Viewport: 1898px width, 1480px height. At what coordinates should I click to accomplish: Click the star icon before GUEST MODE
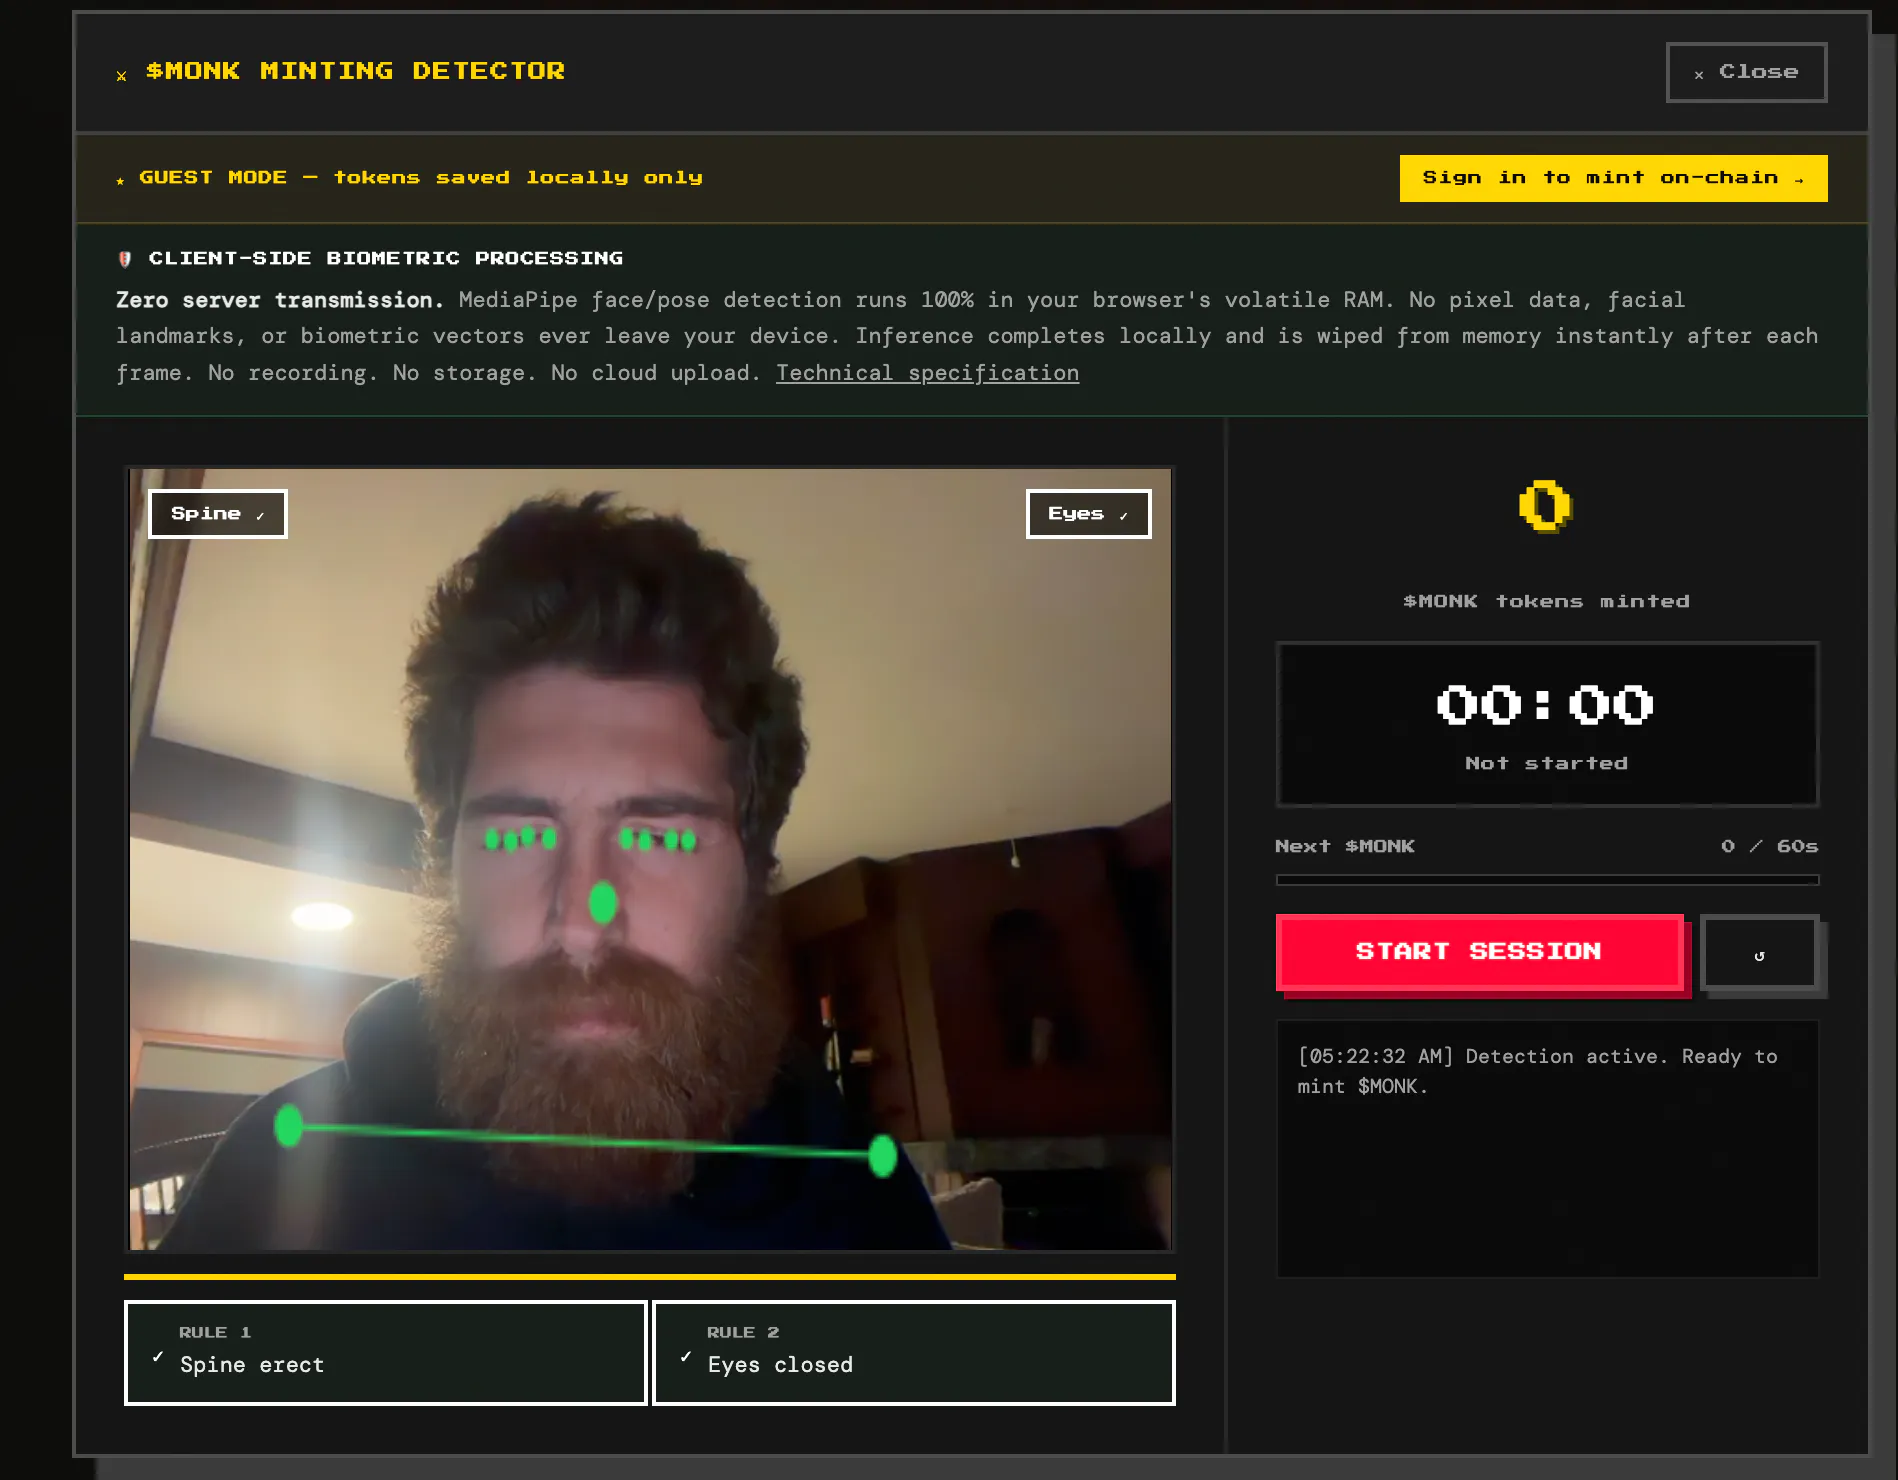point(120,180)
